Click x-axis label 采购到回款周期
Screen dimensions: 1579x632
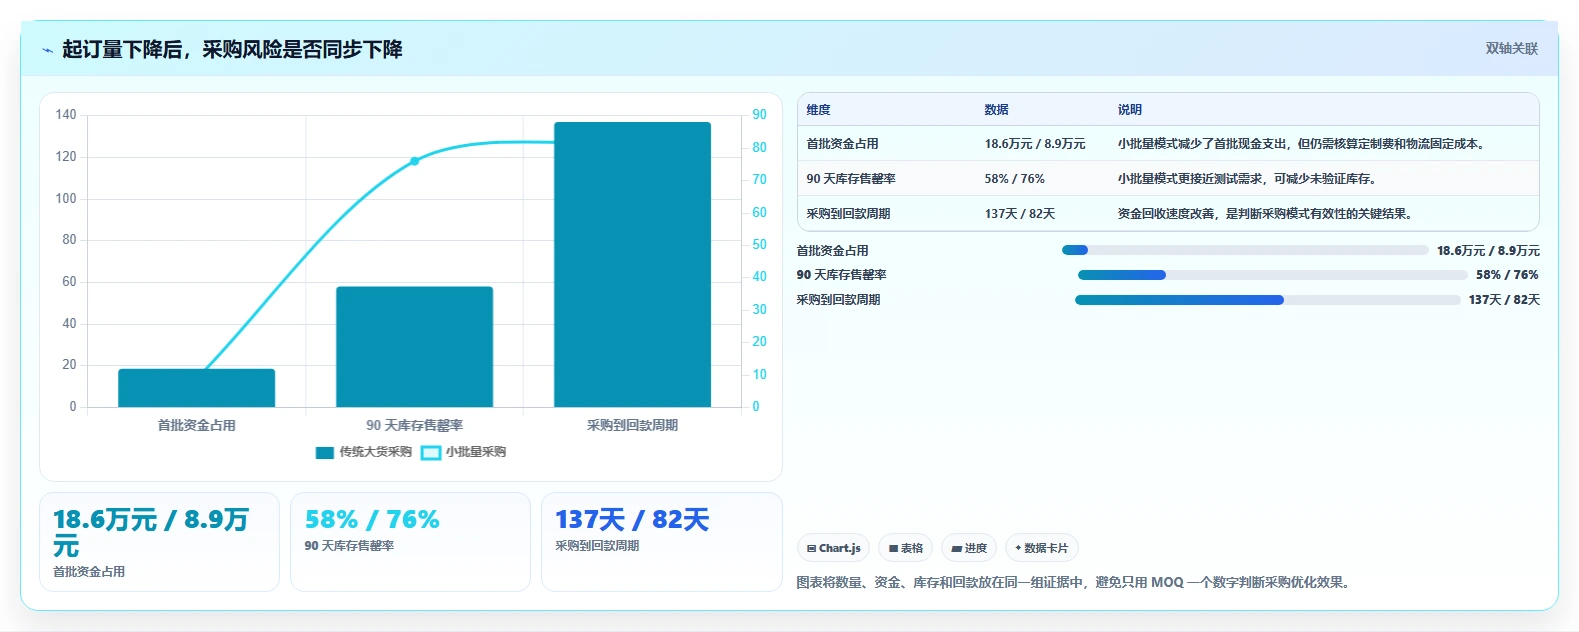(x=632, y=425)
